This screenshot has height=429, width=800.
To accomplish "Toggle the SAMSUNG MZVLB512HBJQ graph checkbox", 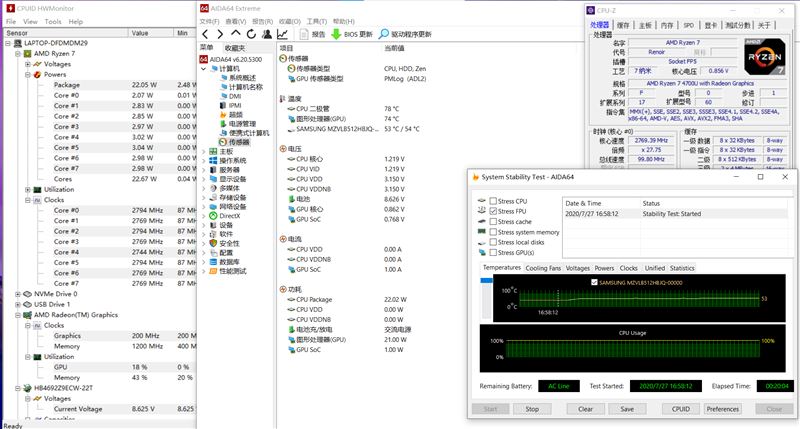I will coord(594,282).
